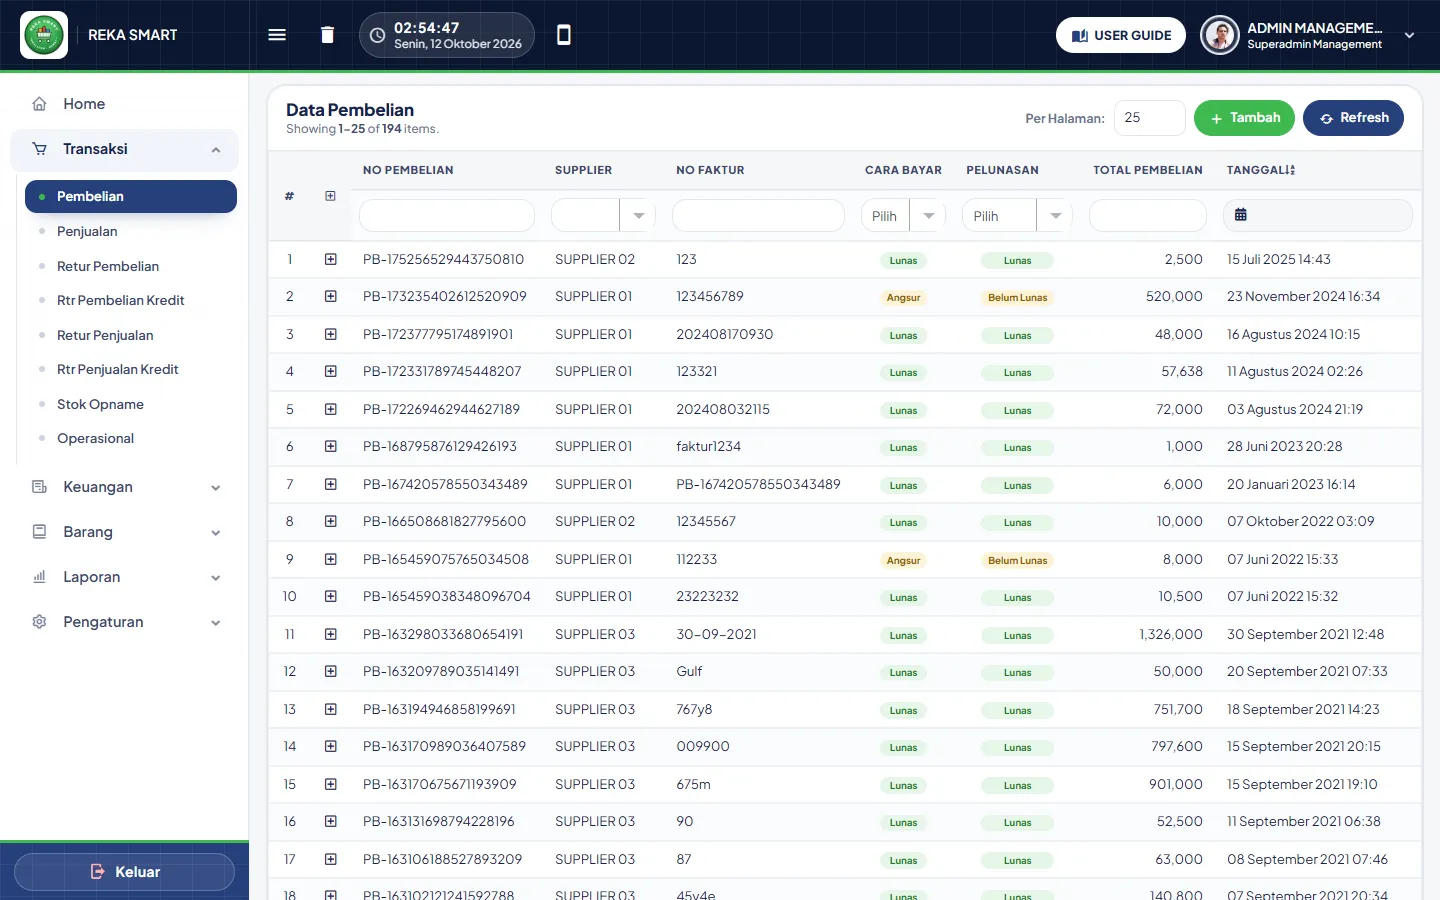Click the calendar icon in Tanggal filter
Viewport: 1440px width, 900px height.
(1240, 215)
